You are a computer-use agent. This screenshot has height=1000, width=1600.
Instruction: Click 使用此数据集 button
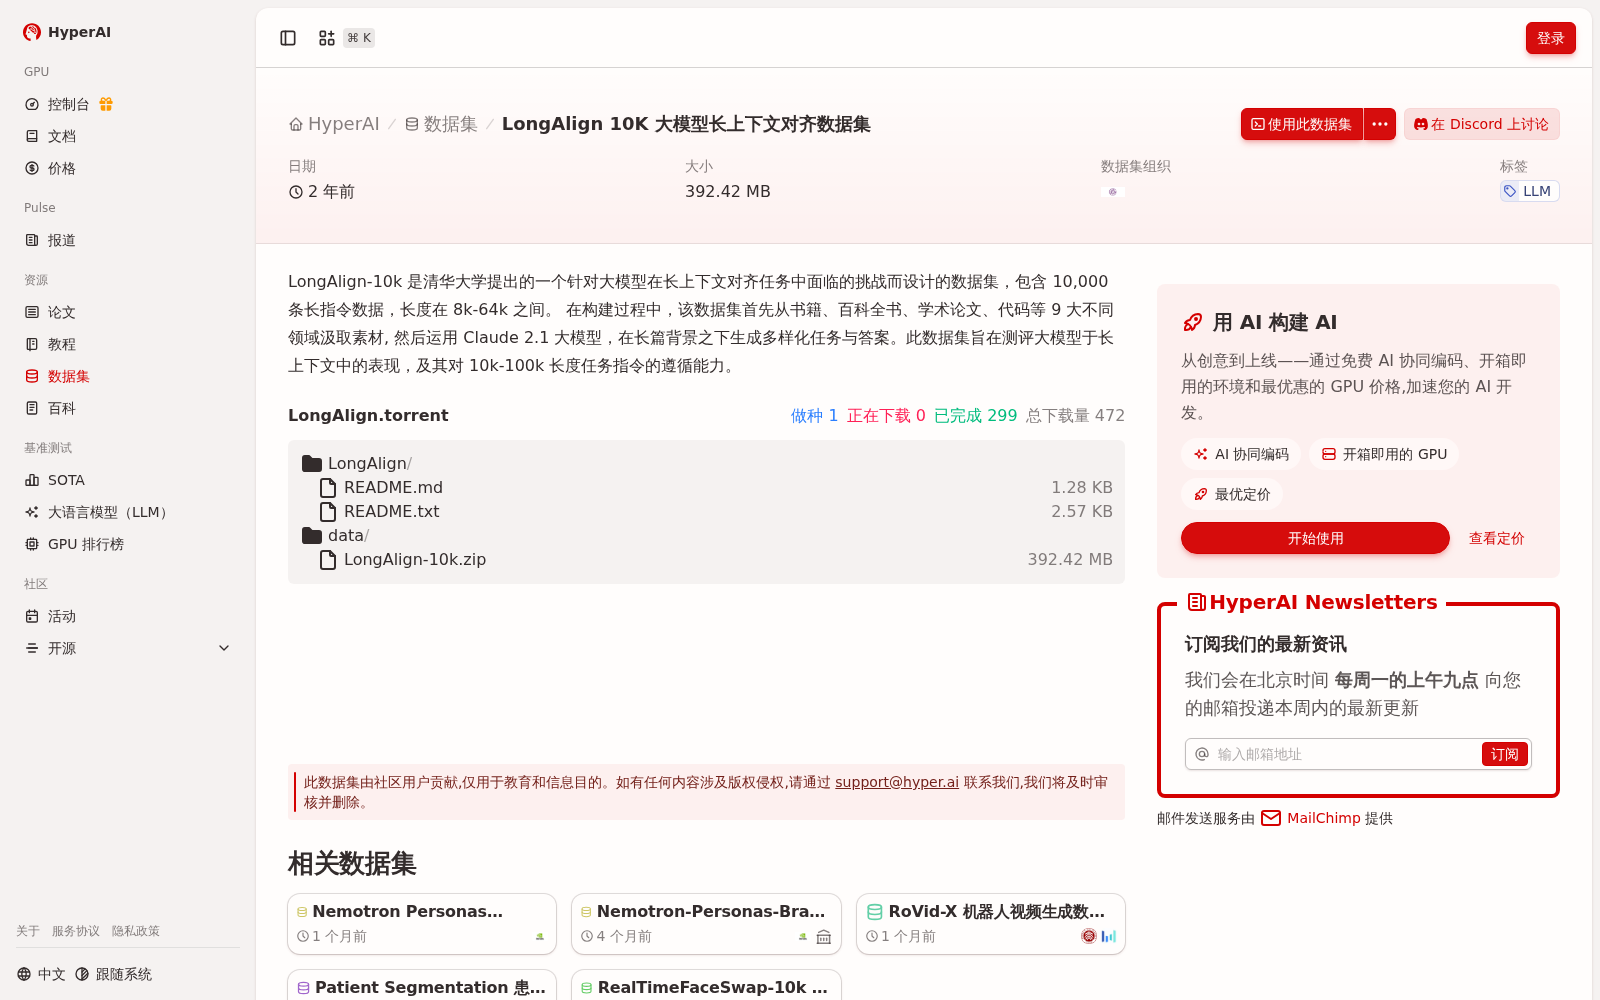[1302, 124]
